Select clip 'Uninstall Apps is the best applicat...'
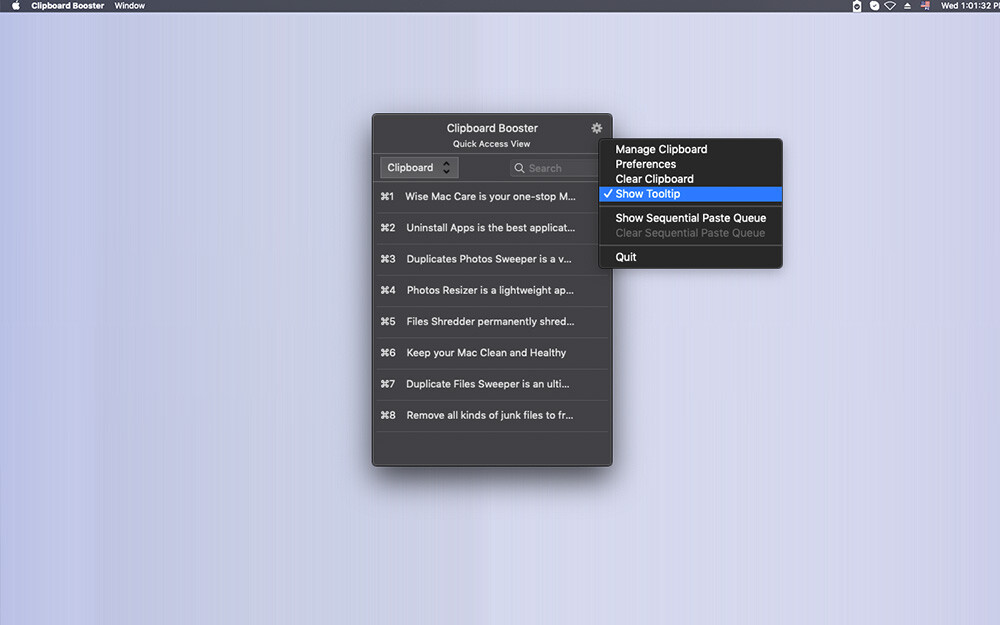 pyautogui.click(x=492, y=228)
